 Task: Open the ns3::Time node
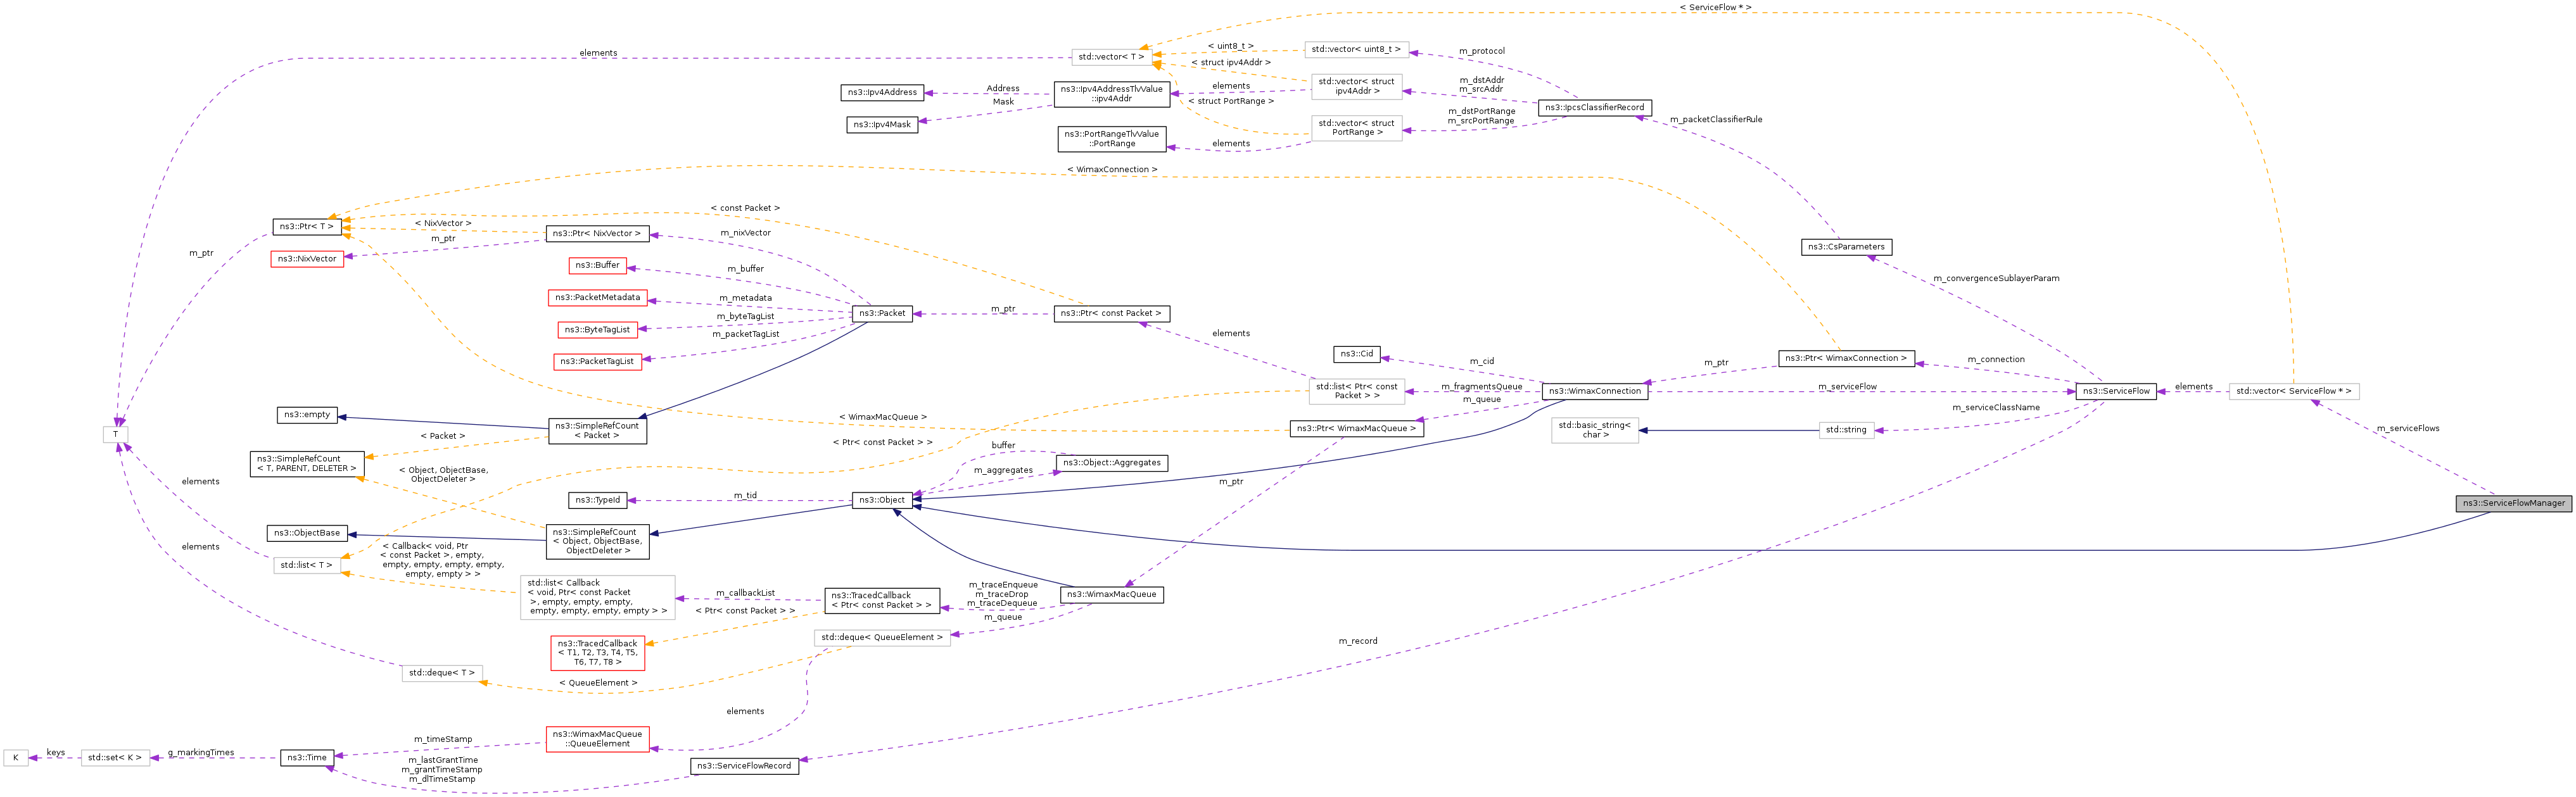(x=307, y=757)
